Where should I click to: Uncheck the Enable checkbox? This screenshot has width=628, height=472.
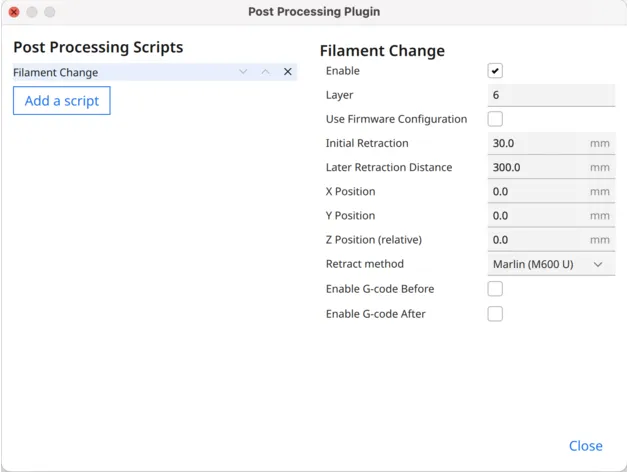(x=495, y=71)
